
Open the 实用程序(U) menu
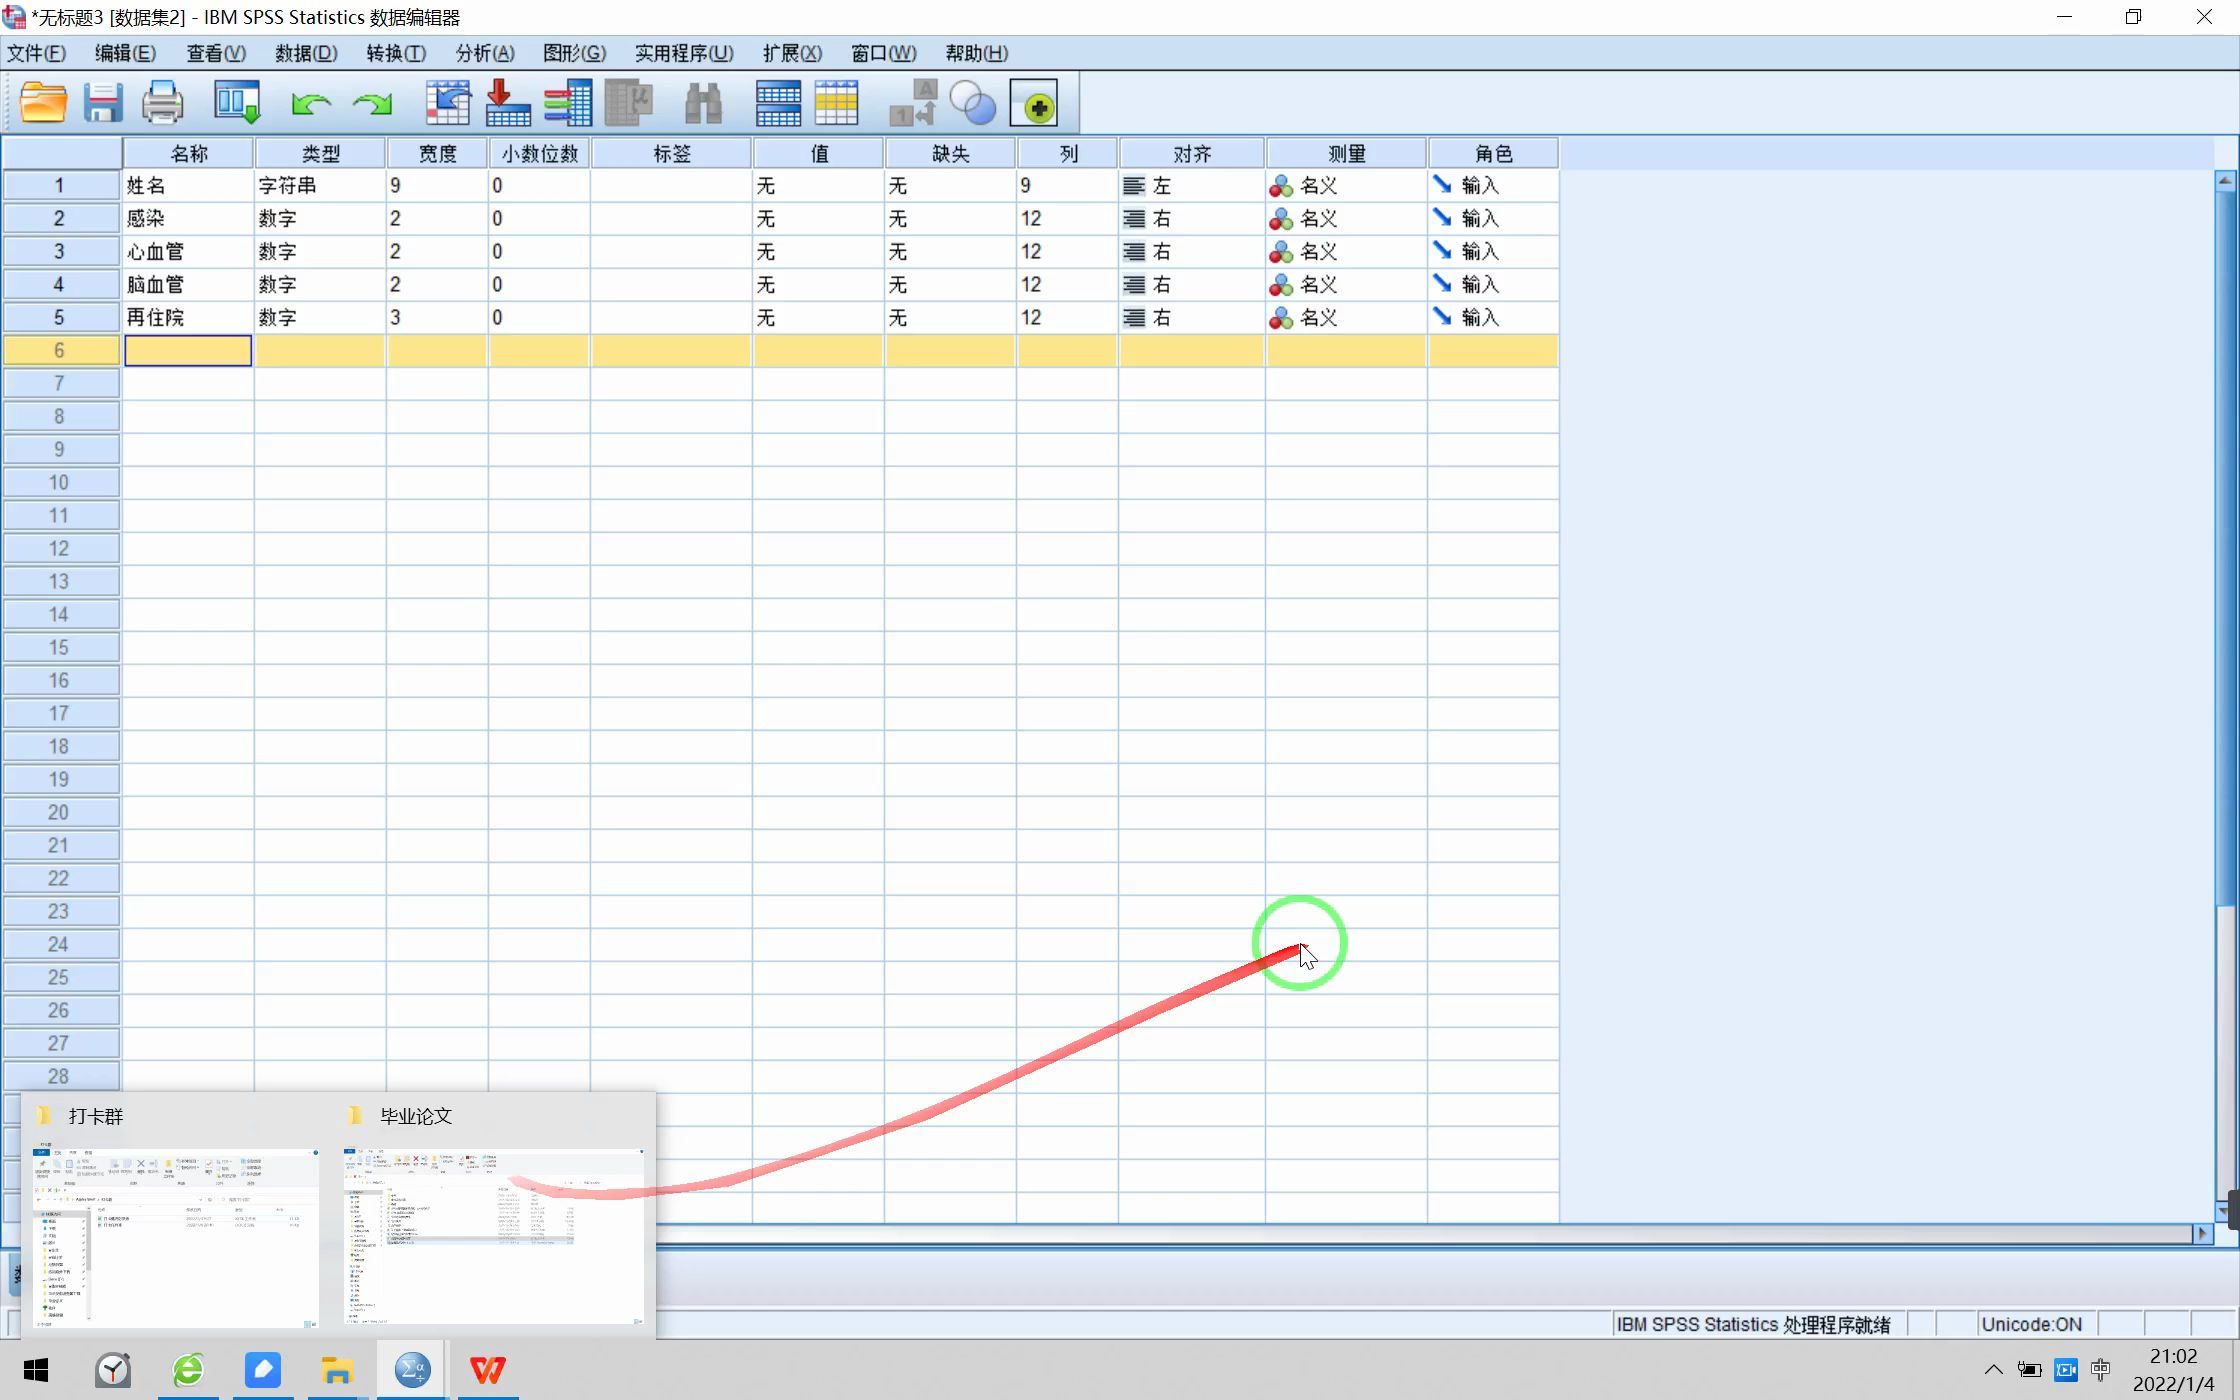684,53
